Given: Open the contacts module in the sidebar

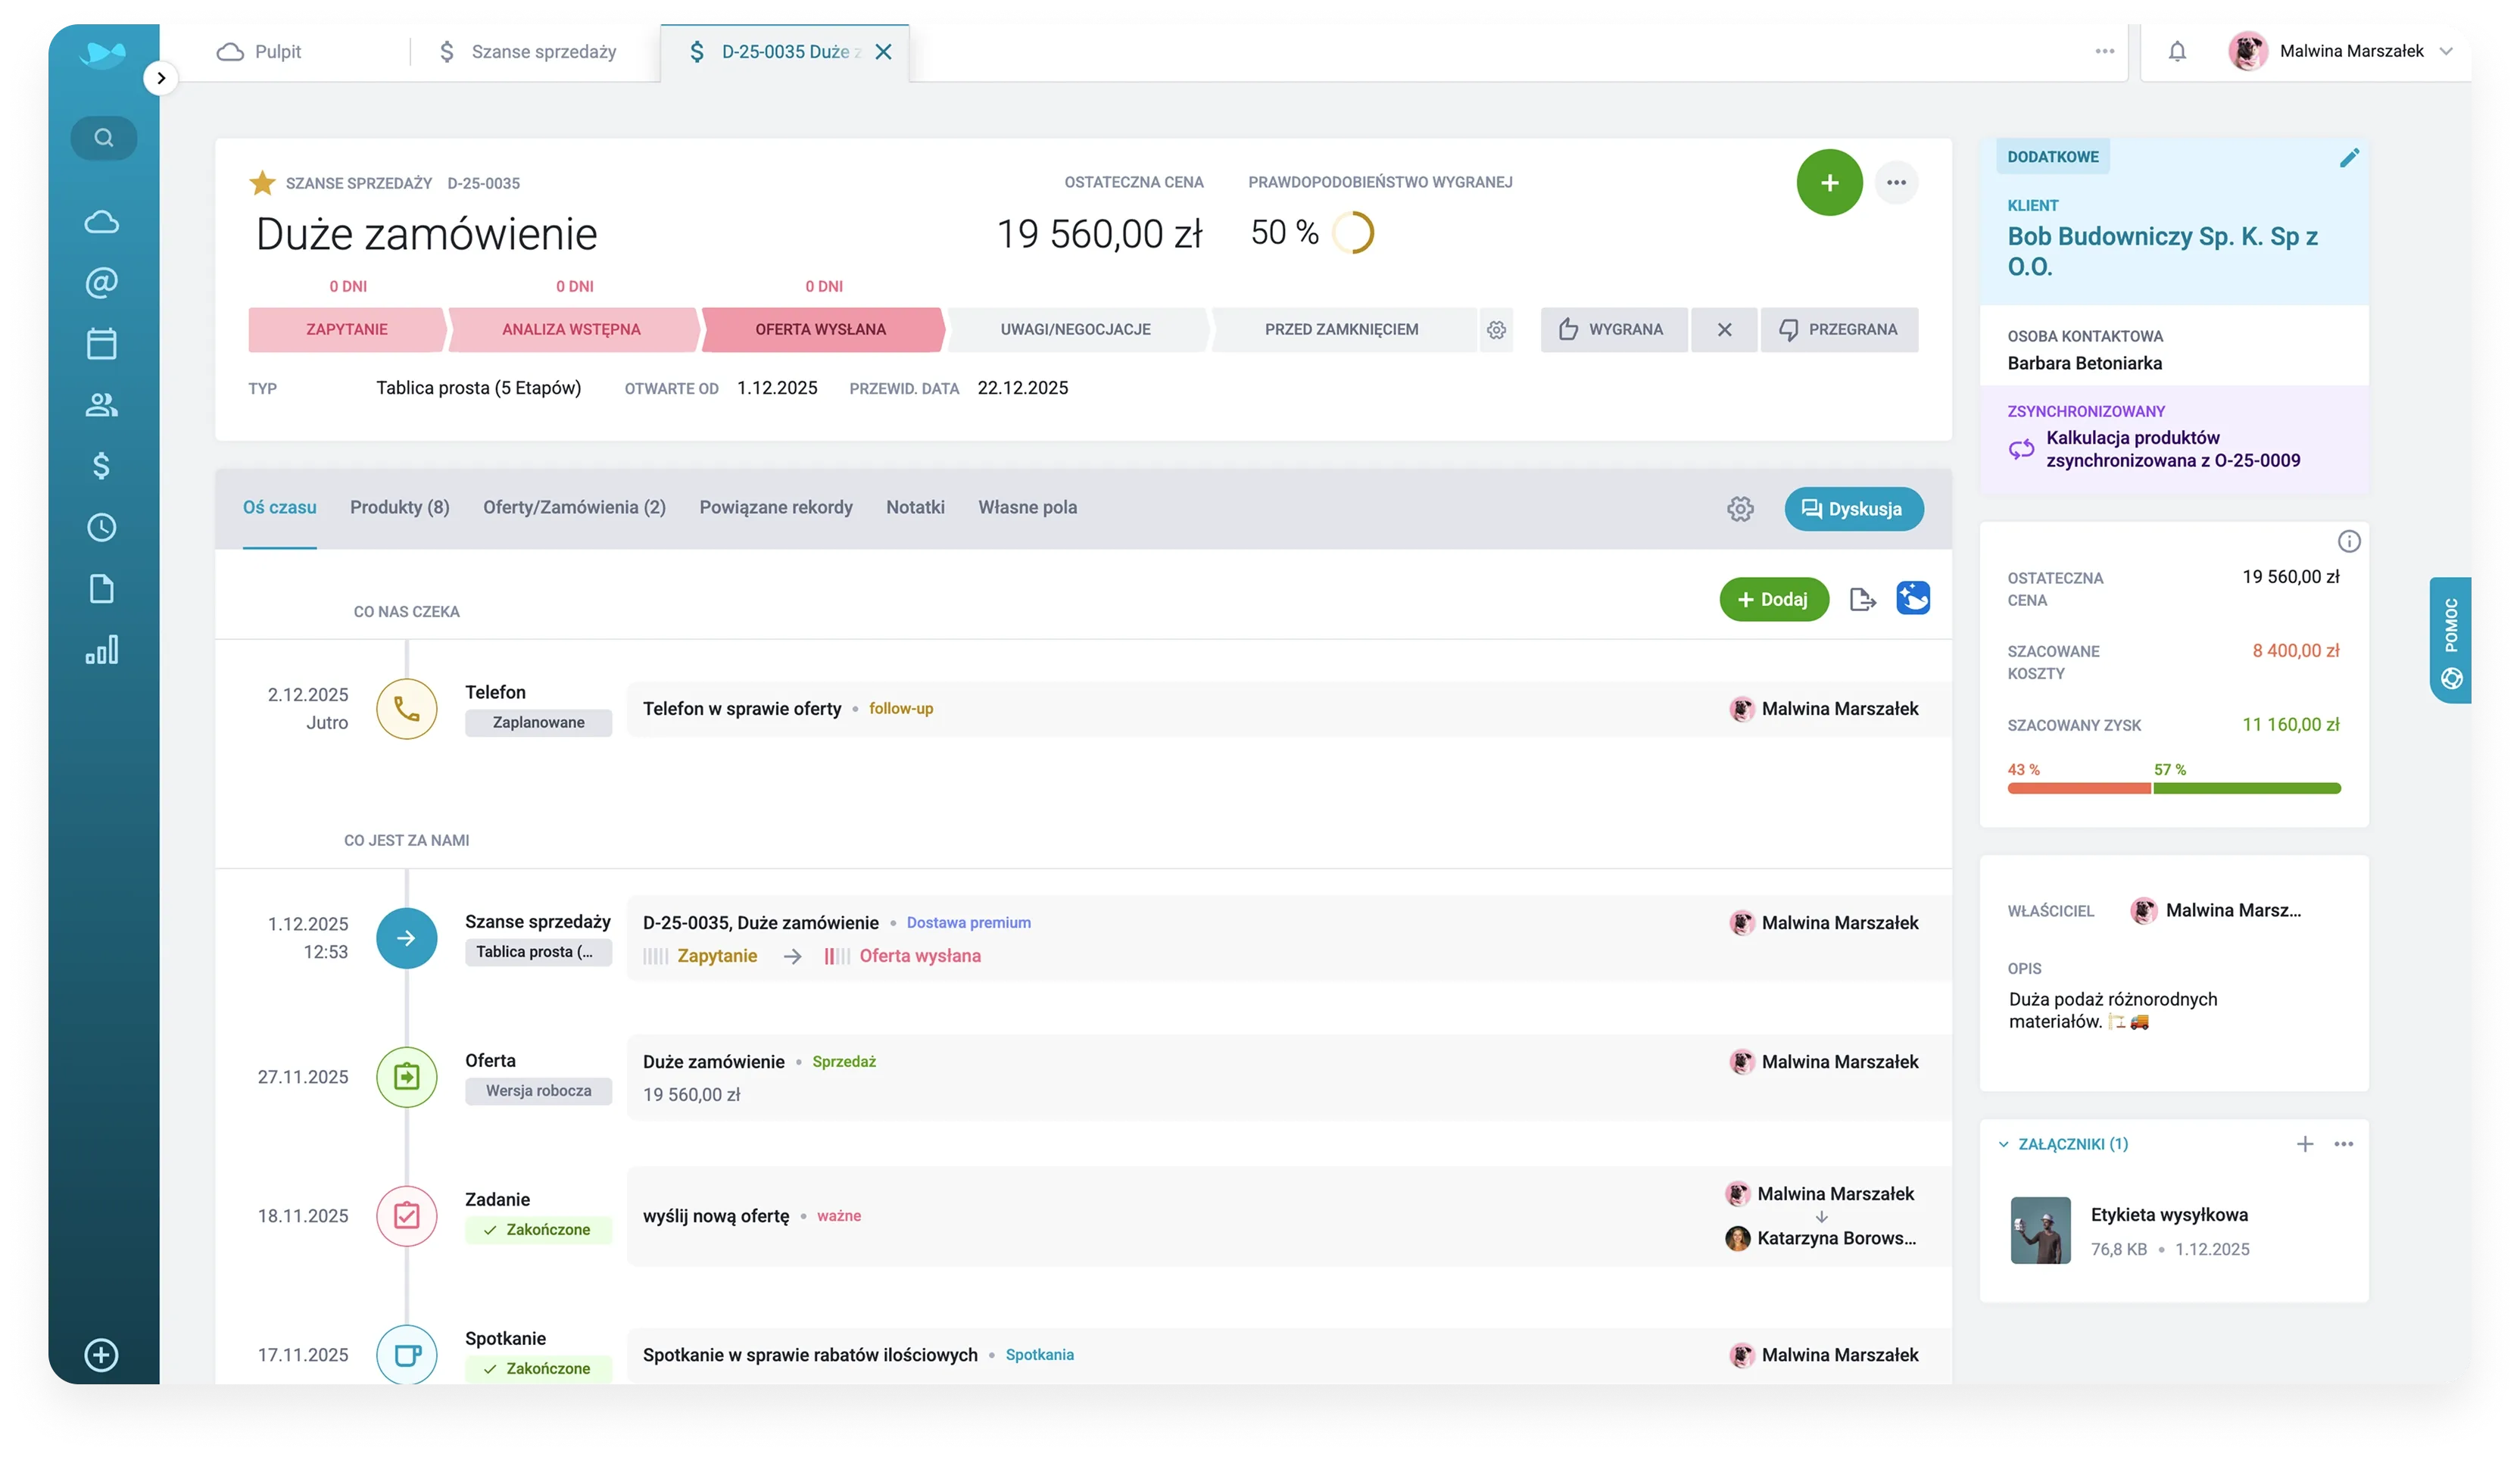Looking at the screenshot, I should tap(103, 405).
